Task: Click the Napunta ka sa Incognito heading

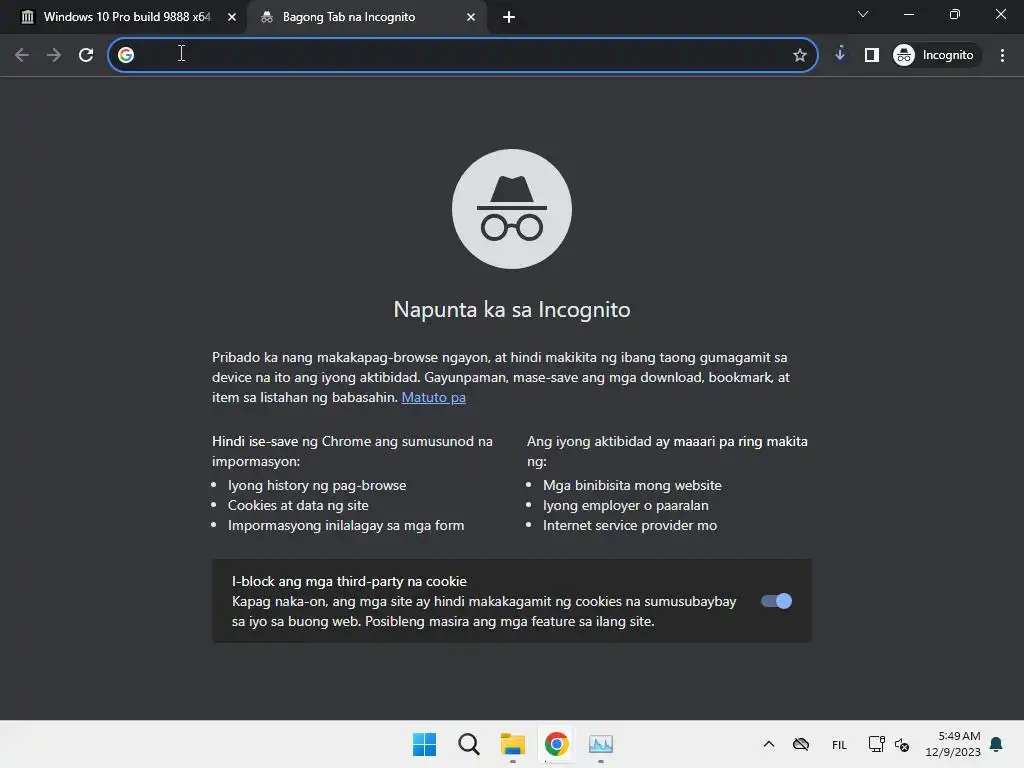Action: pyautogui.click(x=512, y=309)
